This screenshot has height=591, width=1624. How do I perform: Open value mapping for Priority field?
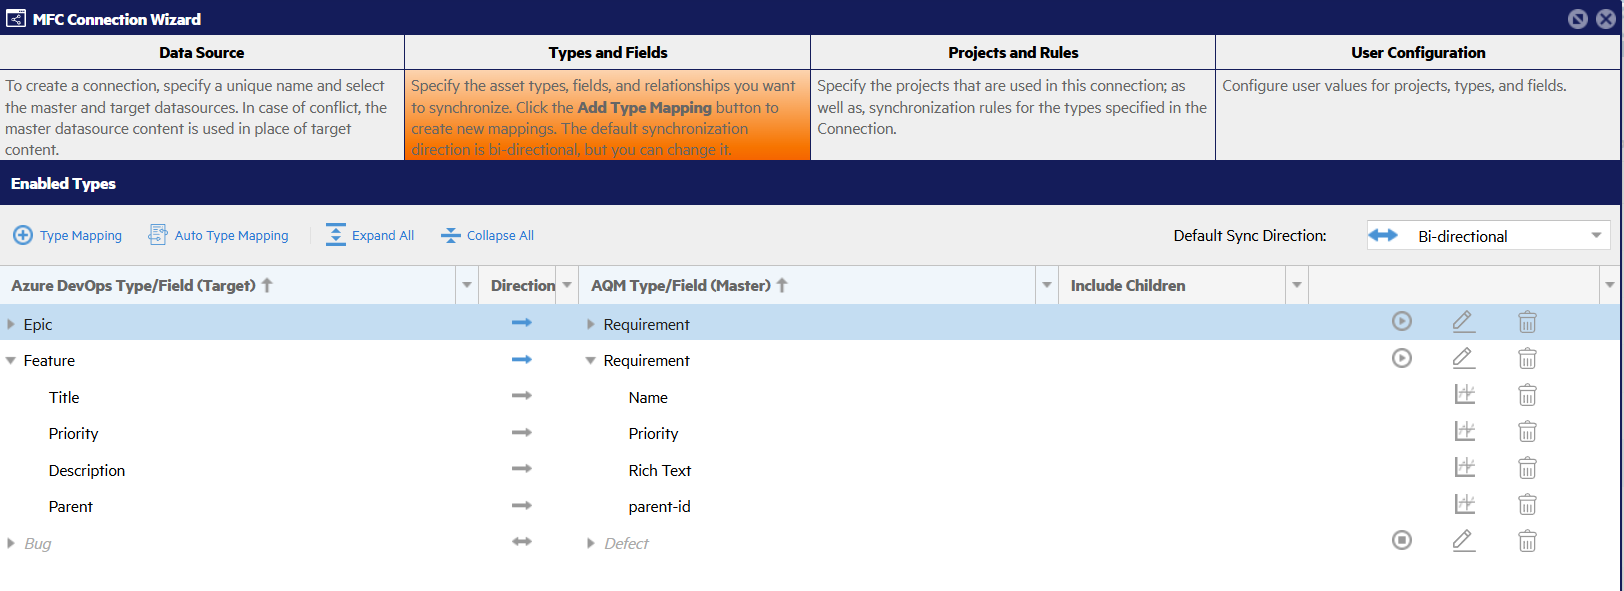(1464, 431)
